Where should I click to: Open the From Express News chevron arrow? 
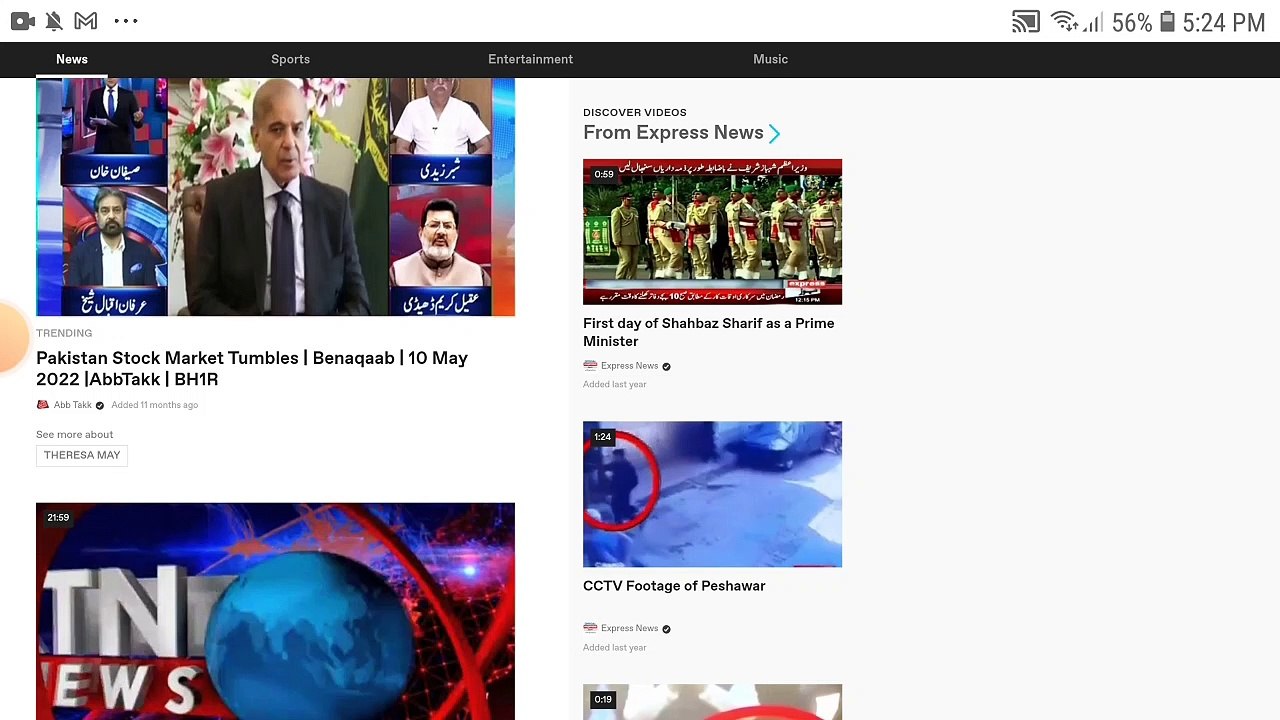(774, 133)
